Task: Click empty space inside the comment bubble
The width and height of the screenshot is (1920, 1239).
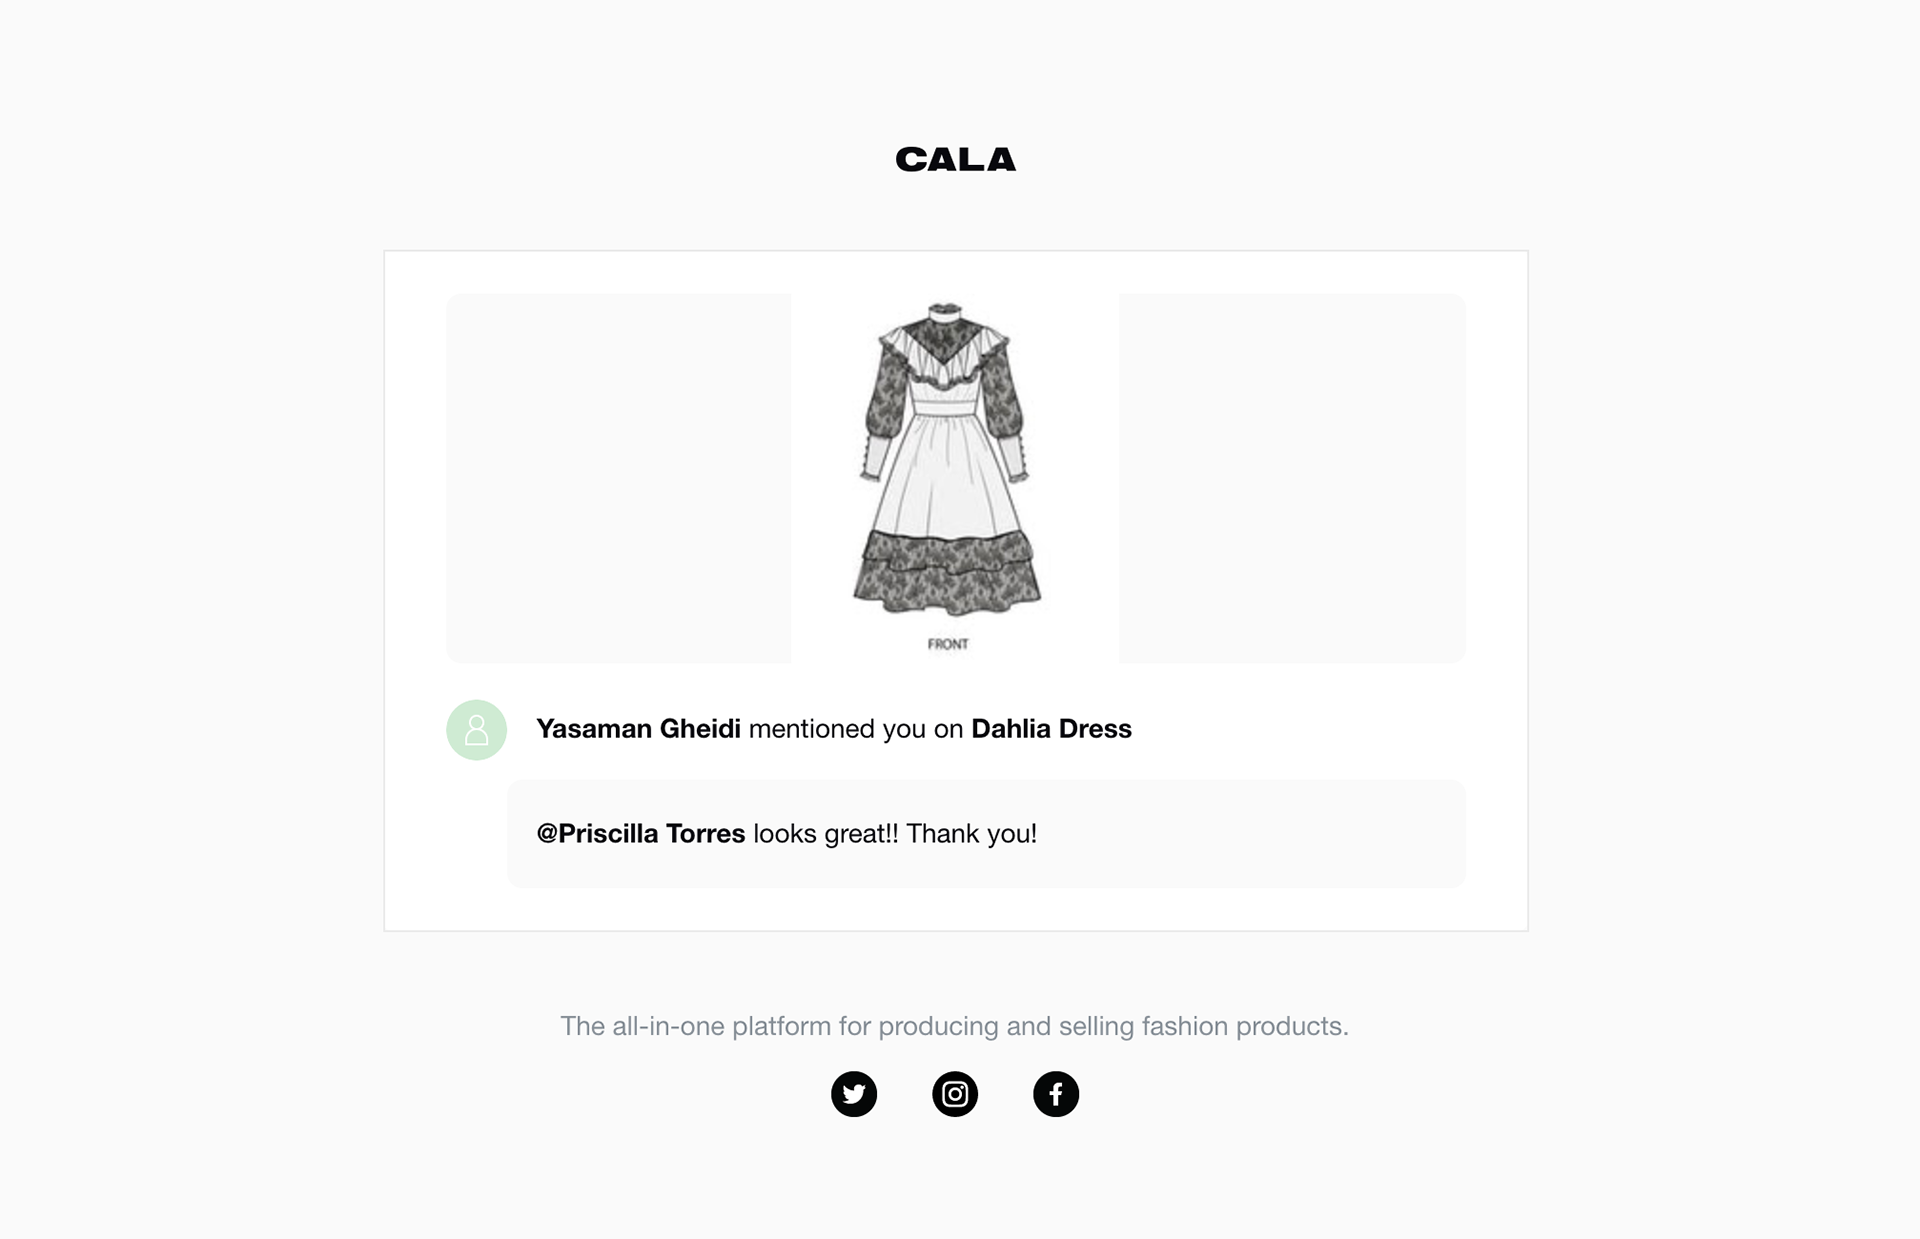Action: [x=1250, y=834]
